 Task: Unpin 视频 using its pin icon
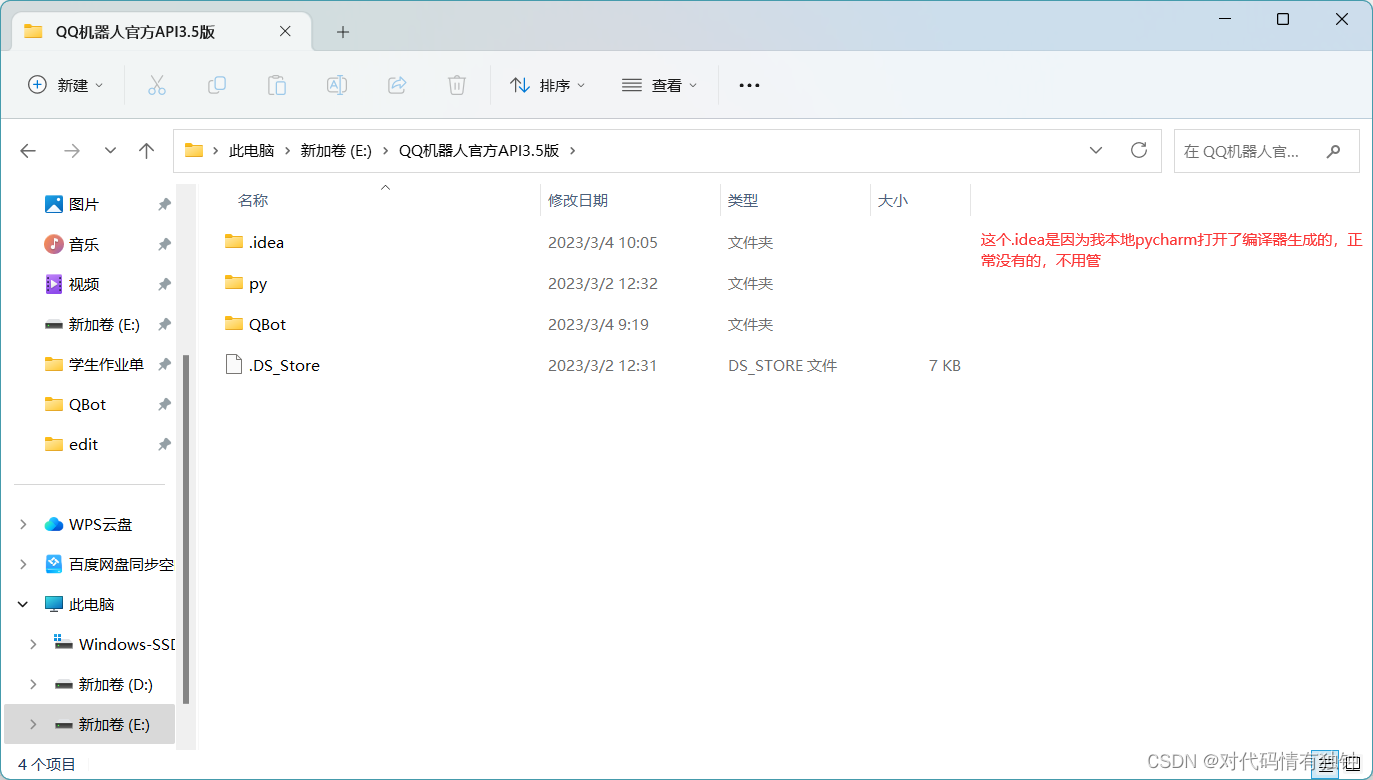164,284
